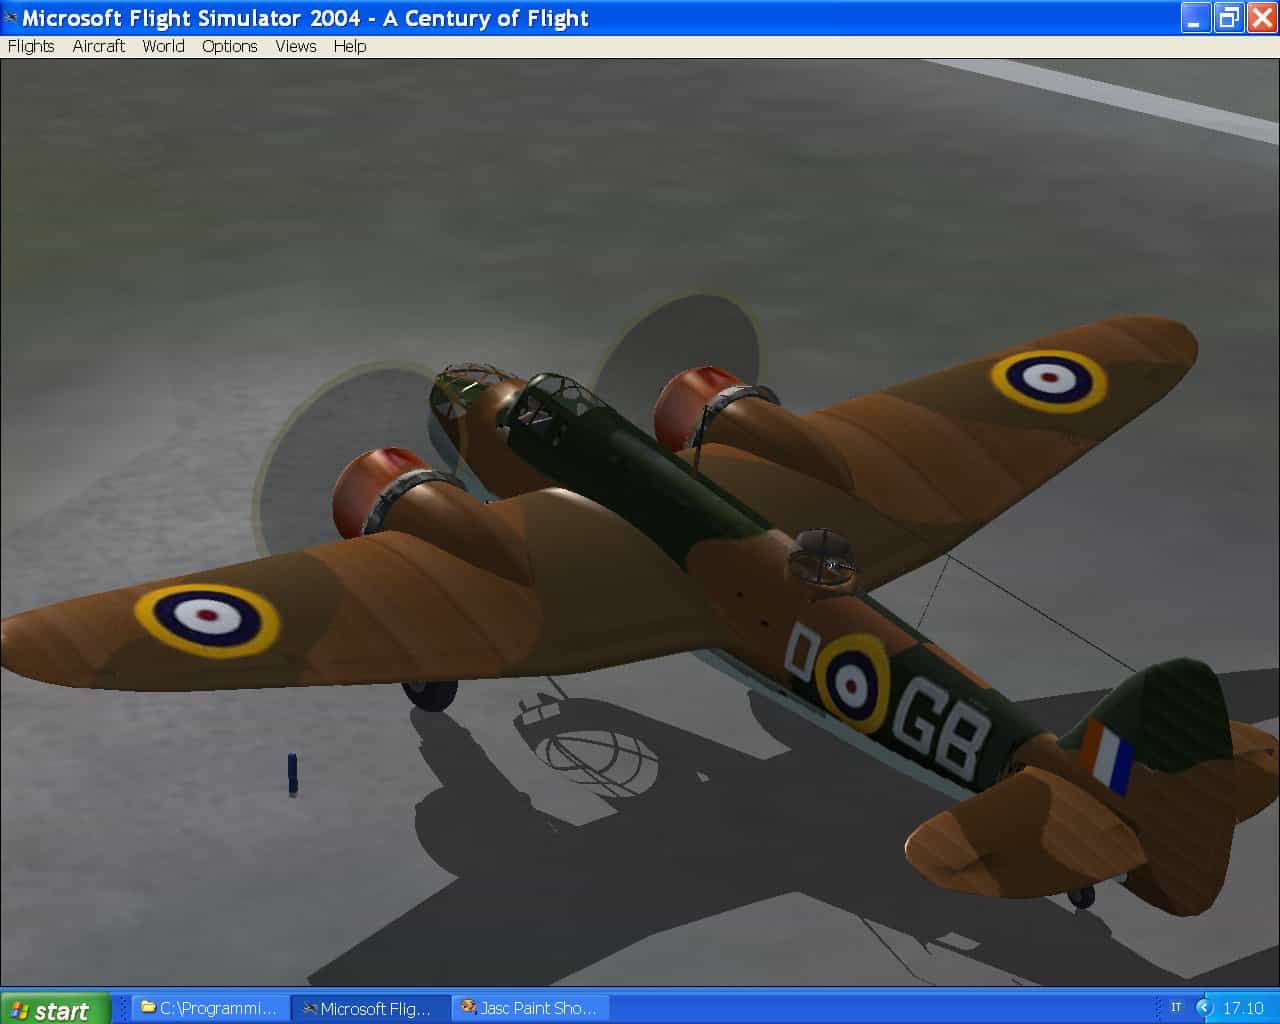Switch to Jasc Paint Shop taskbar item
This screenshot has width=1280, height=1024.
tap(529, 1008)
